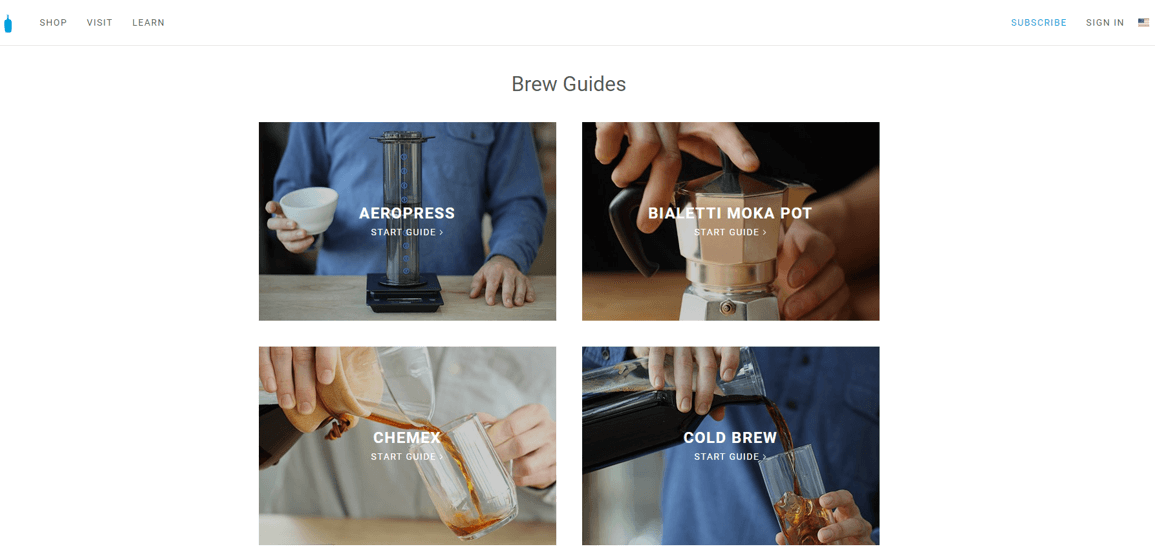Click the Brew Guides page heading
The width and height of the screenshot is (1162, 559).
(568, 84)
